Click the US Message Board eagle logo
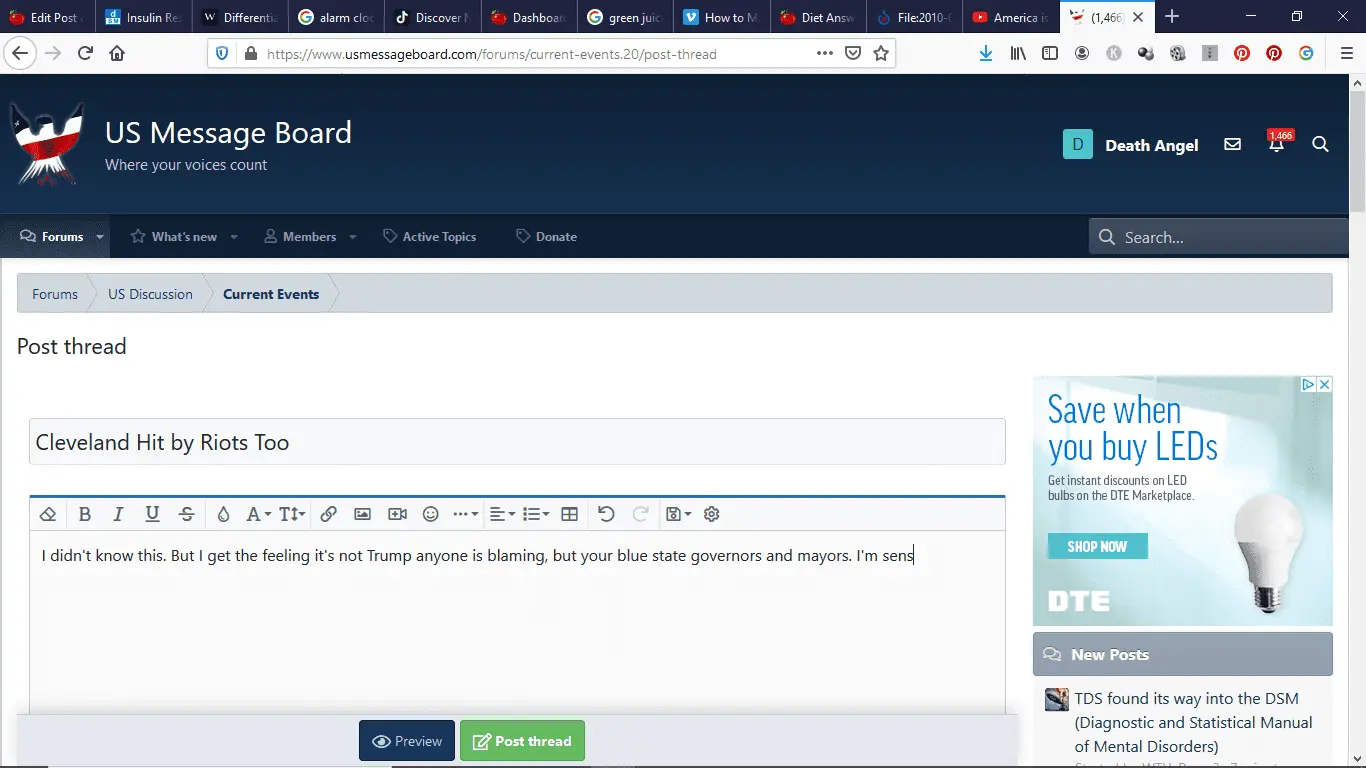Image resolution: width=1366 pixels, height=768 pixels. (x=46, y=145)
